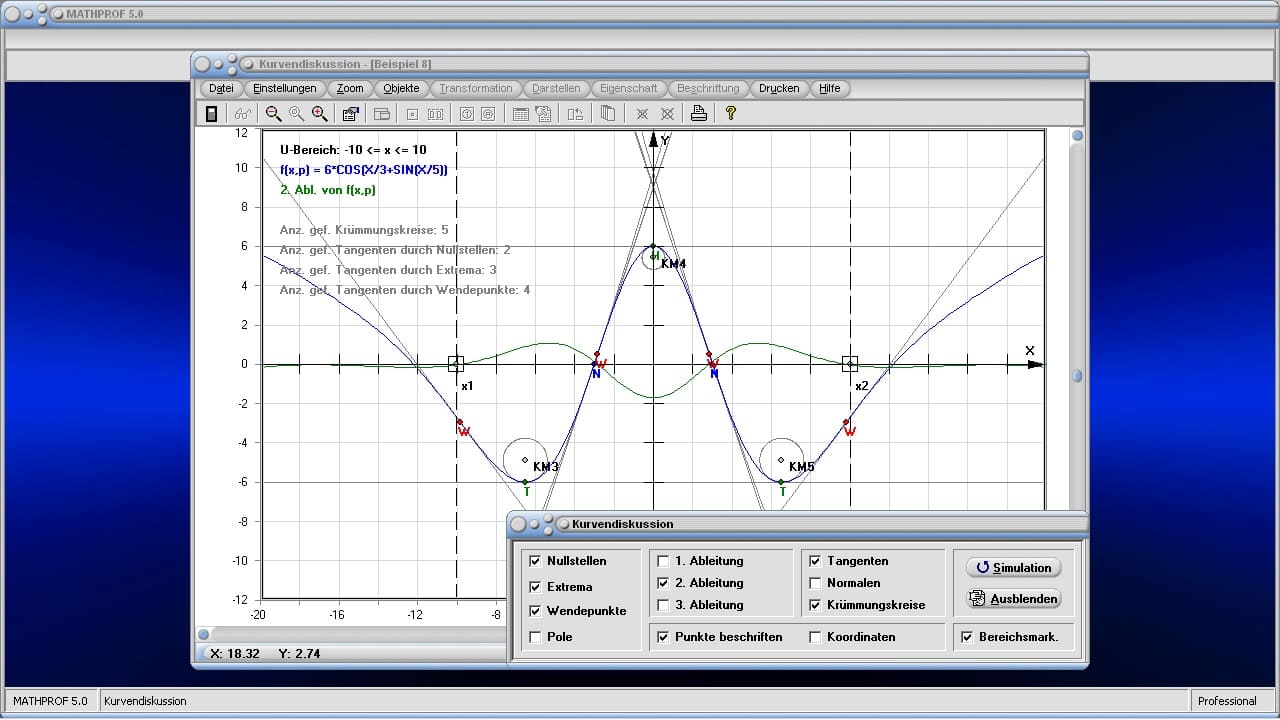Click 'Anz. gef. Krümmungskreise: 5' text

[x=364, y=230]
